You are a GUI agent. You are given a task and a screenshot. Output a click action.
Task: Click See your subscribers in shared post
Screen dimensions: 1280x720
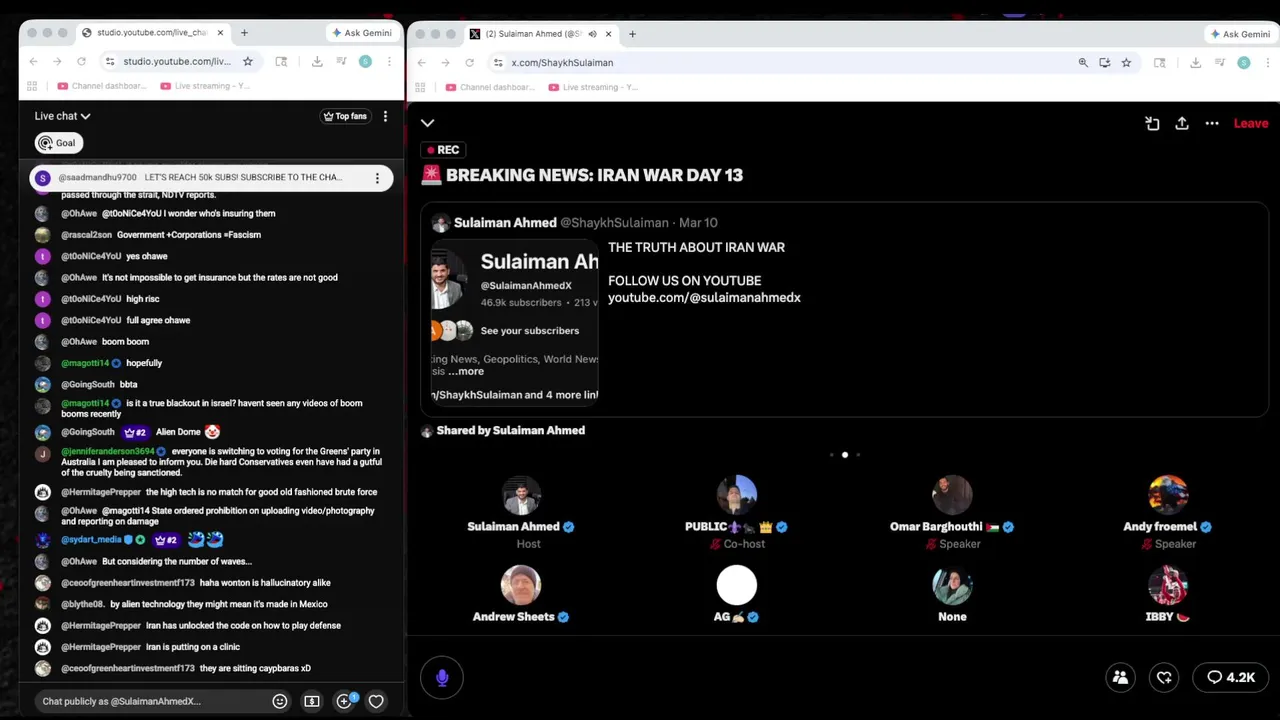coord(530,330)
